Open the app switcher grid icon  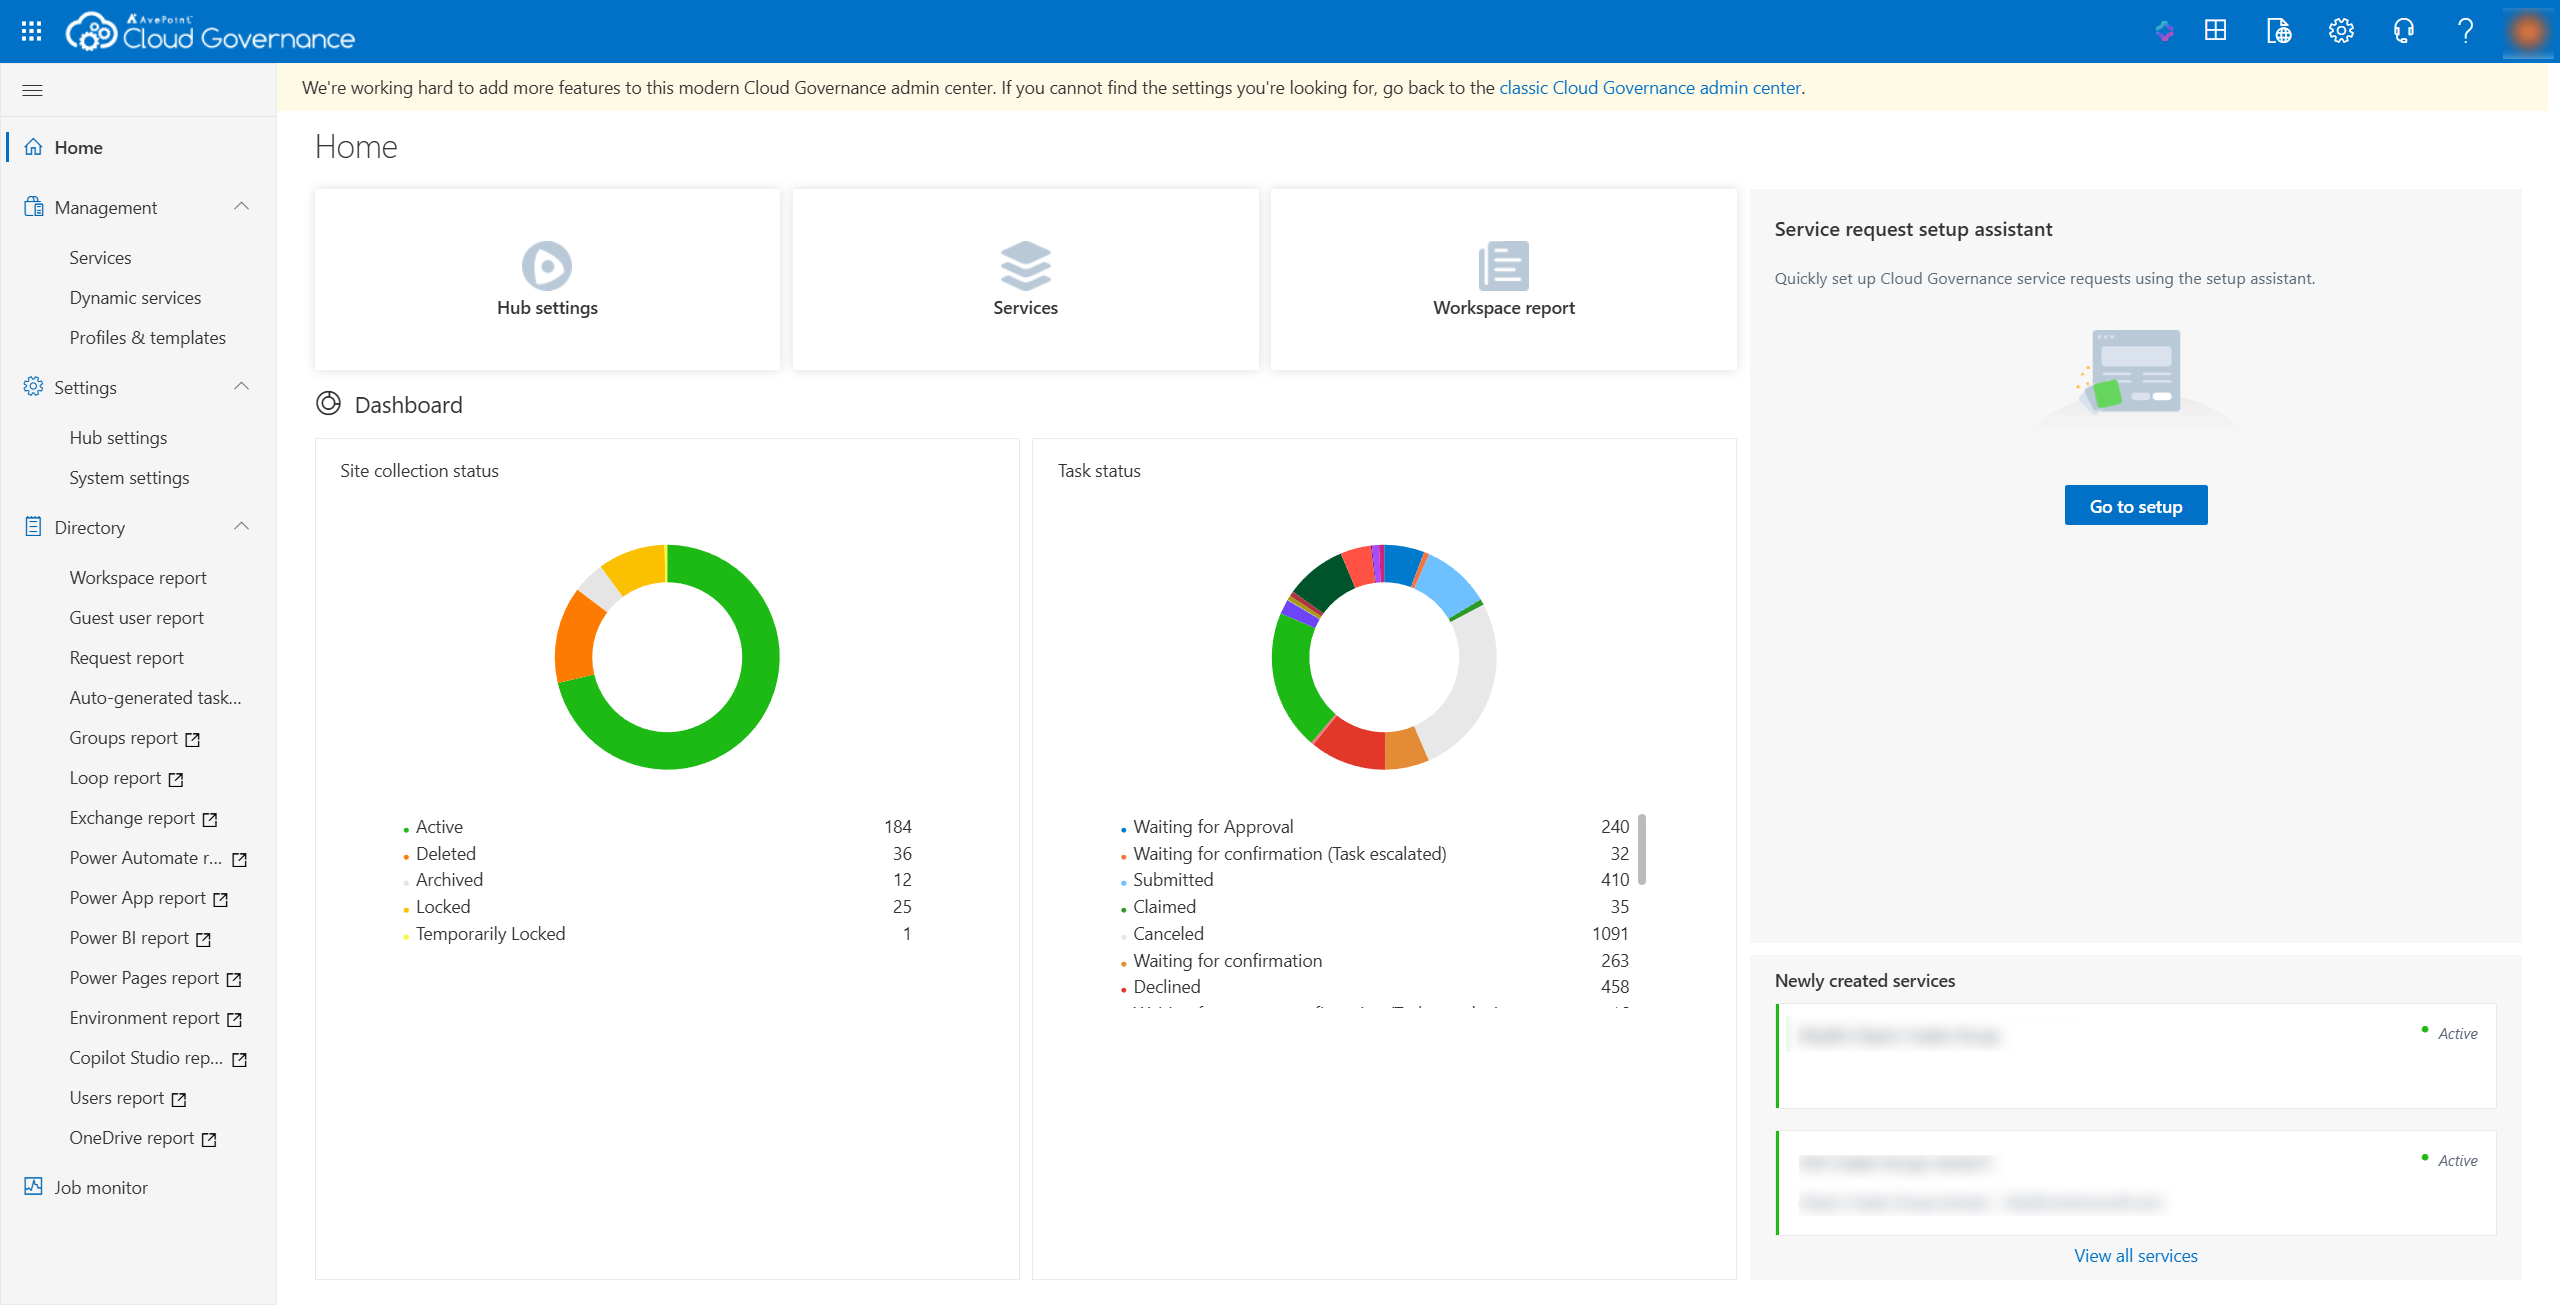2215,31
